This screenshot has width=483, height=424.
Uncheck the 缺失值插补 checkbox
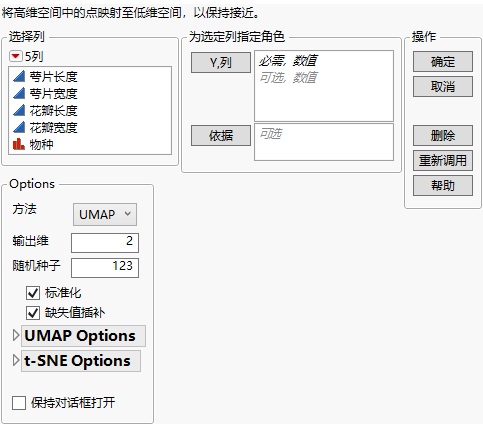[33, 313]
